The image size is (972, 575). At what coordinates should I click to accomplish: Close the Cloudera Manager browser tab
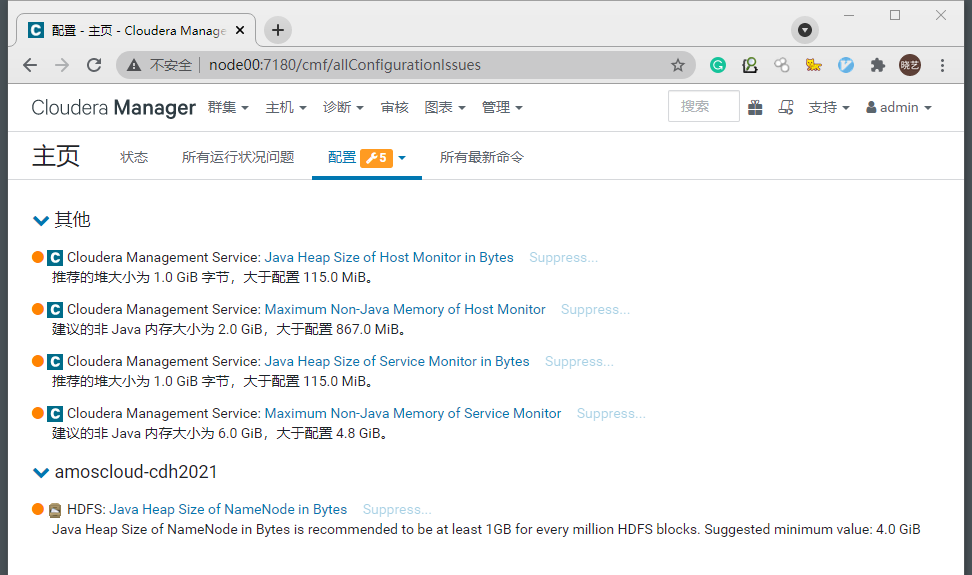click(240, 30)
